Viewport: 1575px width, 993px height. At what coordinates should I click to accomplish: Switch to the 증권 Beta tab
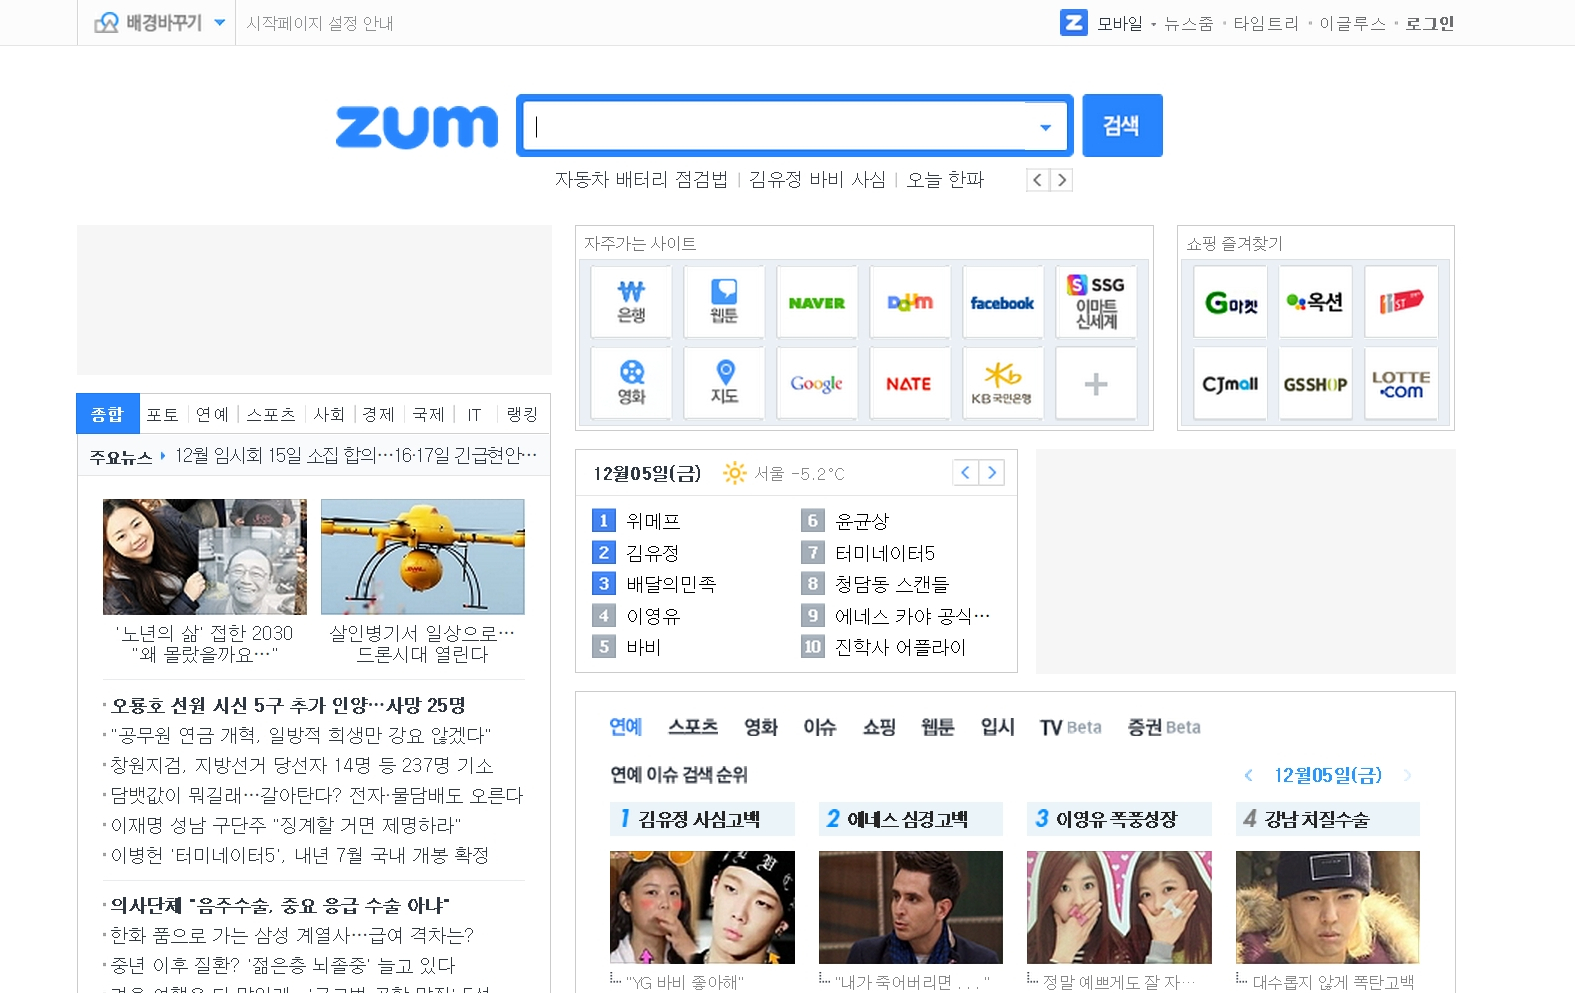pos(1164,727)
